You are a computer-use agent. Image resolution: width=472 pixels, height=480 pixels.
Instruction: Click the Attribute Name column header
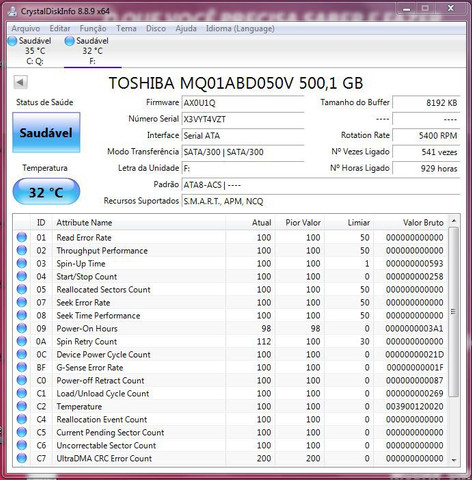pos(139,223)
